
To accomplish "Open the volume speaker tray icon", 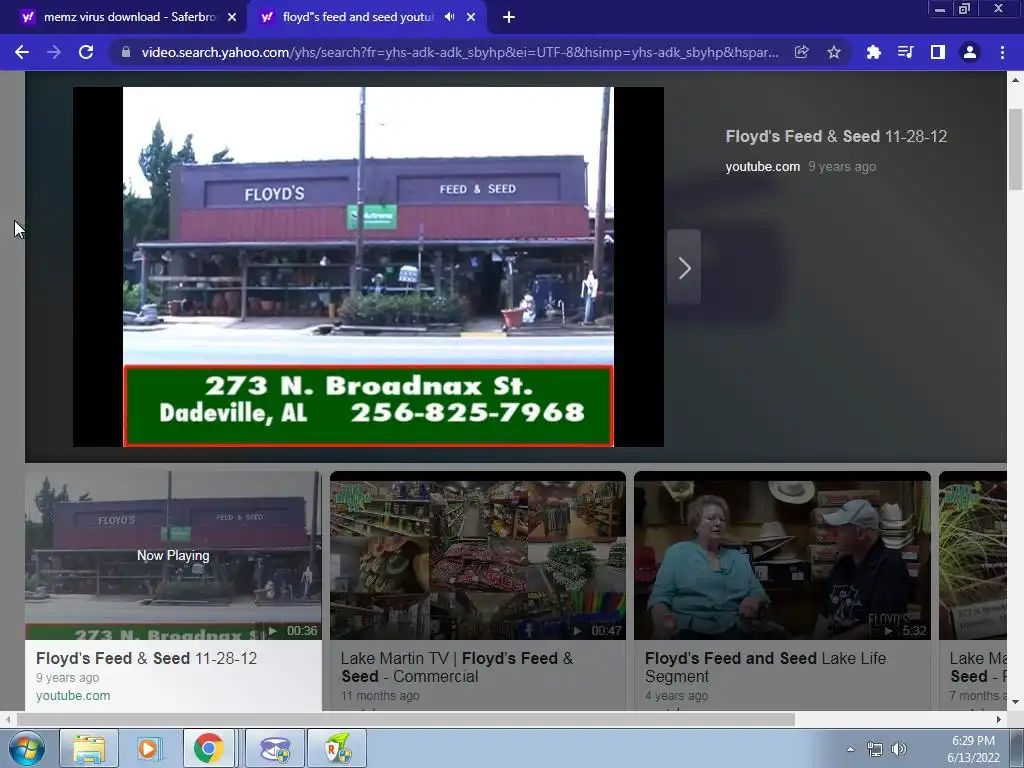I will (x=899, y=749).
